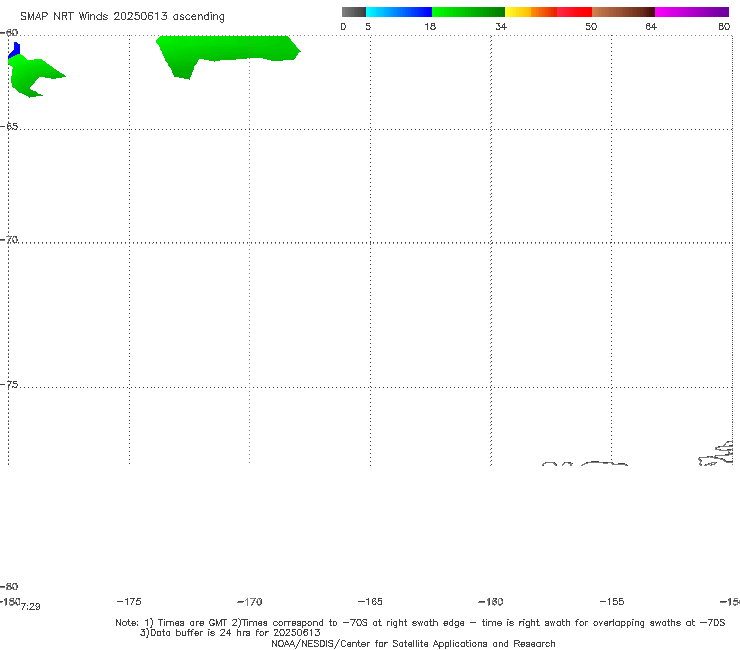Image resolution: width=740 pixels, height=650 pixels.
Task: Click the latitude label '-65' on left axis
Action: [9, 127]
